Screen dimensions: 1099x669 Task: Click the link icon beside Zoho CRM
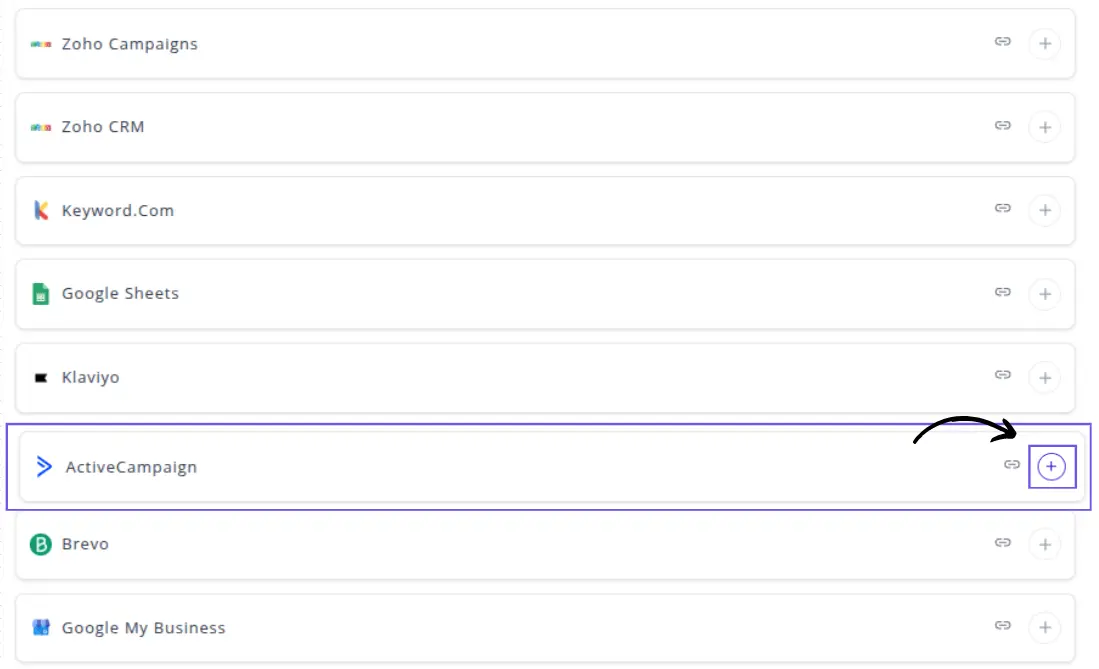[1002, 126]
